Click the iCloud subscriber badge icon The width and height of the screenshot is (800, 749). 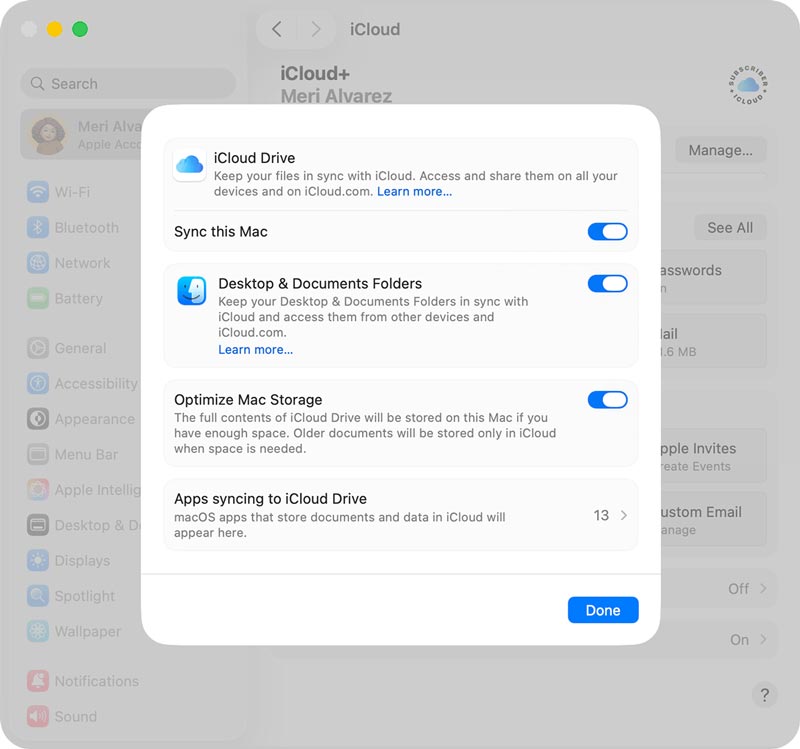click(748, 84)
